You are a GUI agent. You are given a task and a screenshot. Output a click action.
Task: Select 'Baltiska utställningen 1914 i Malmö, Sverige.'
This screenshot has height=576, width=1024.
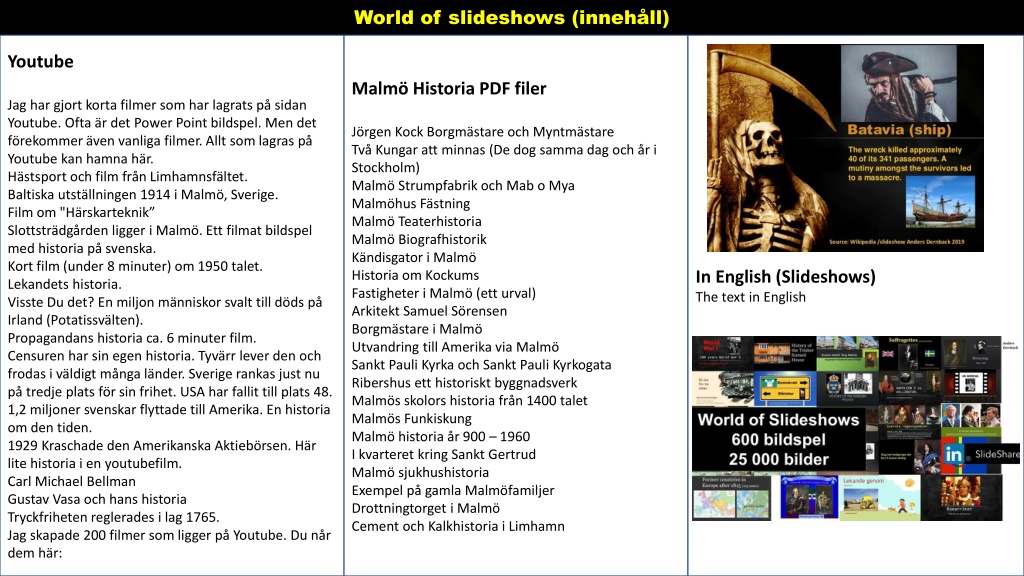coord(142,195)
